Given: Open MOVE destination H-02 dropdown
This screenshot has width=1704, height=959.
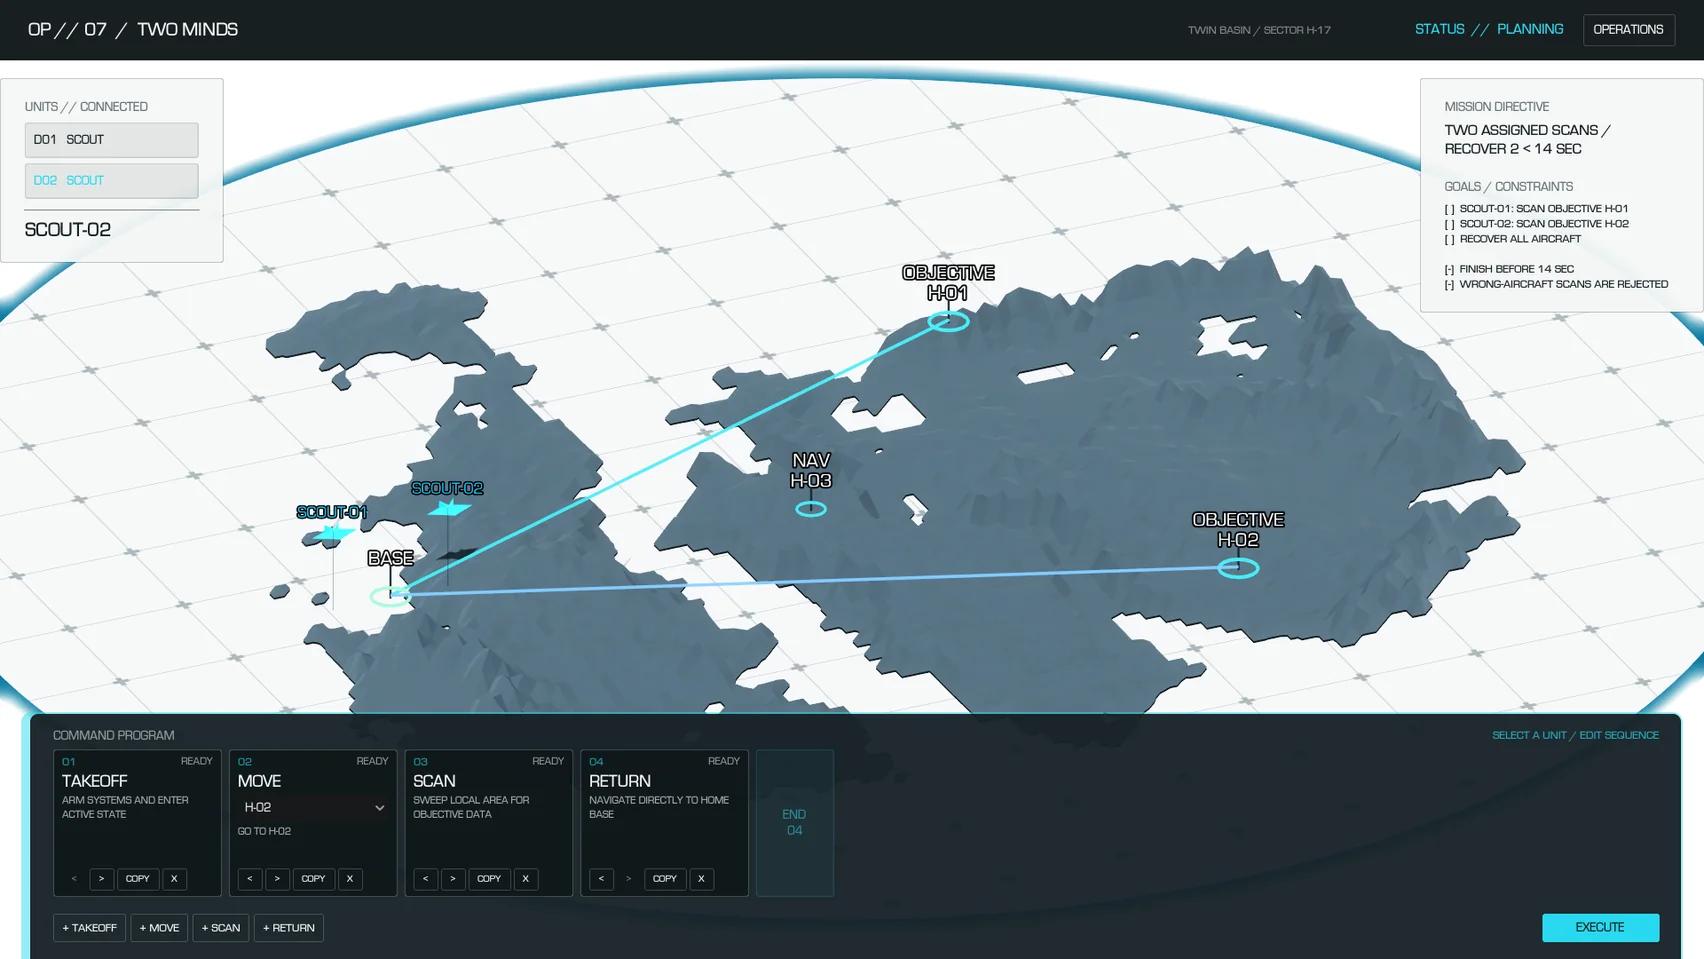Looking at the screenshot, I should coord(313,807).
